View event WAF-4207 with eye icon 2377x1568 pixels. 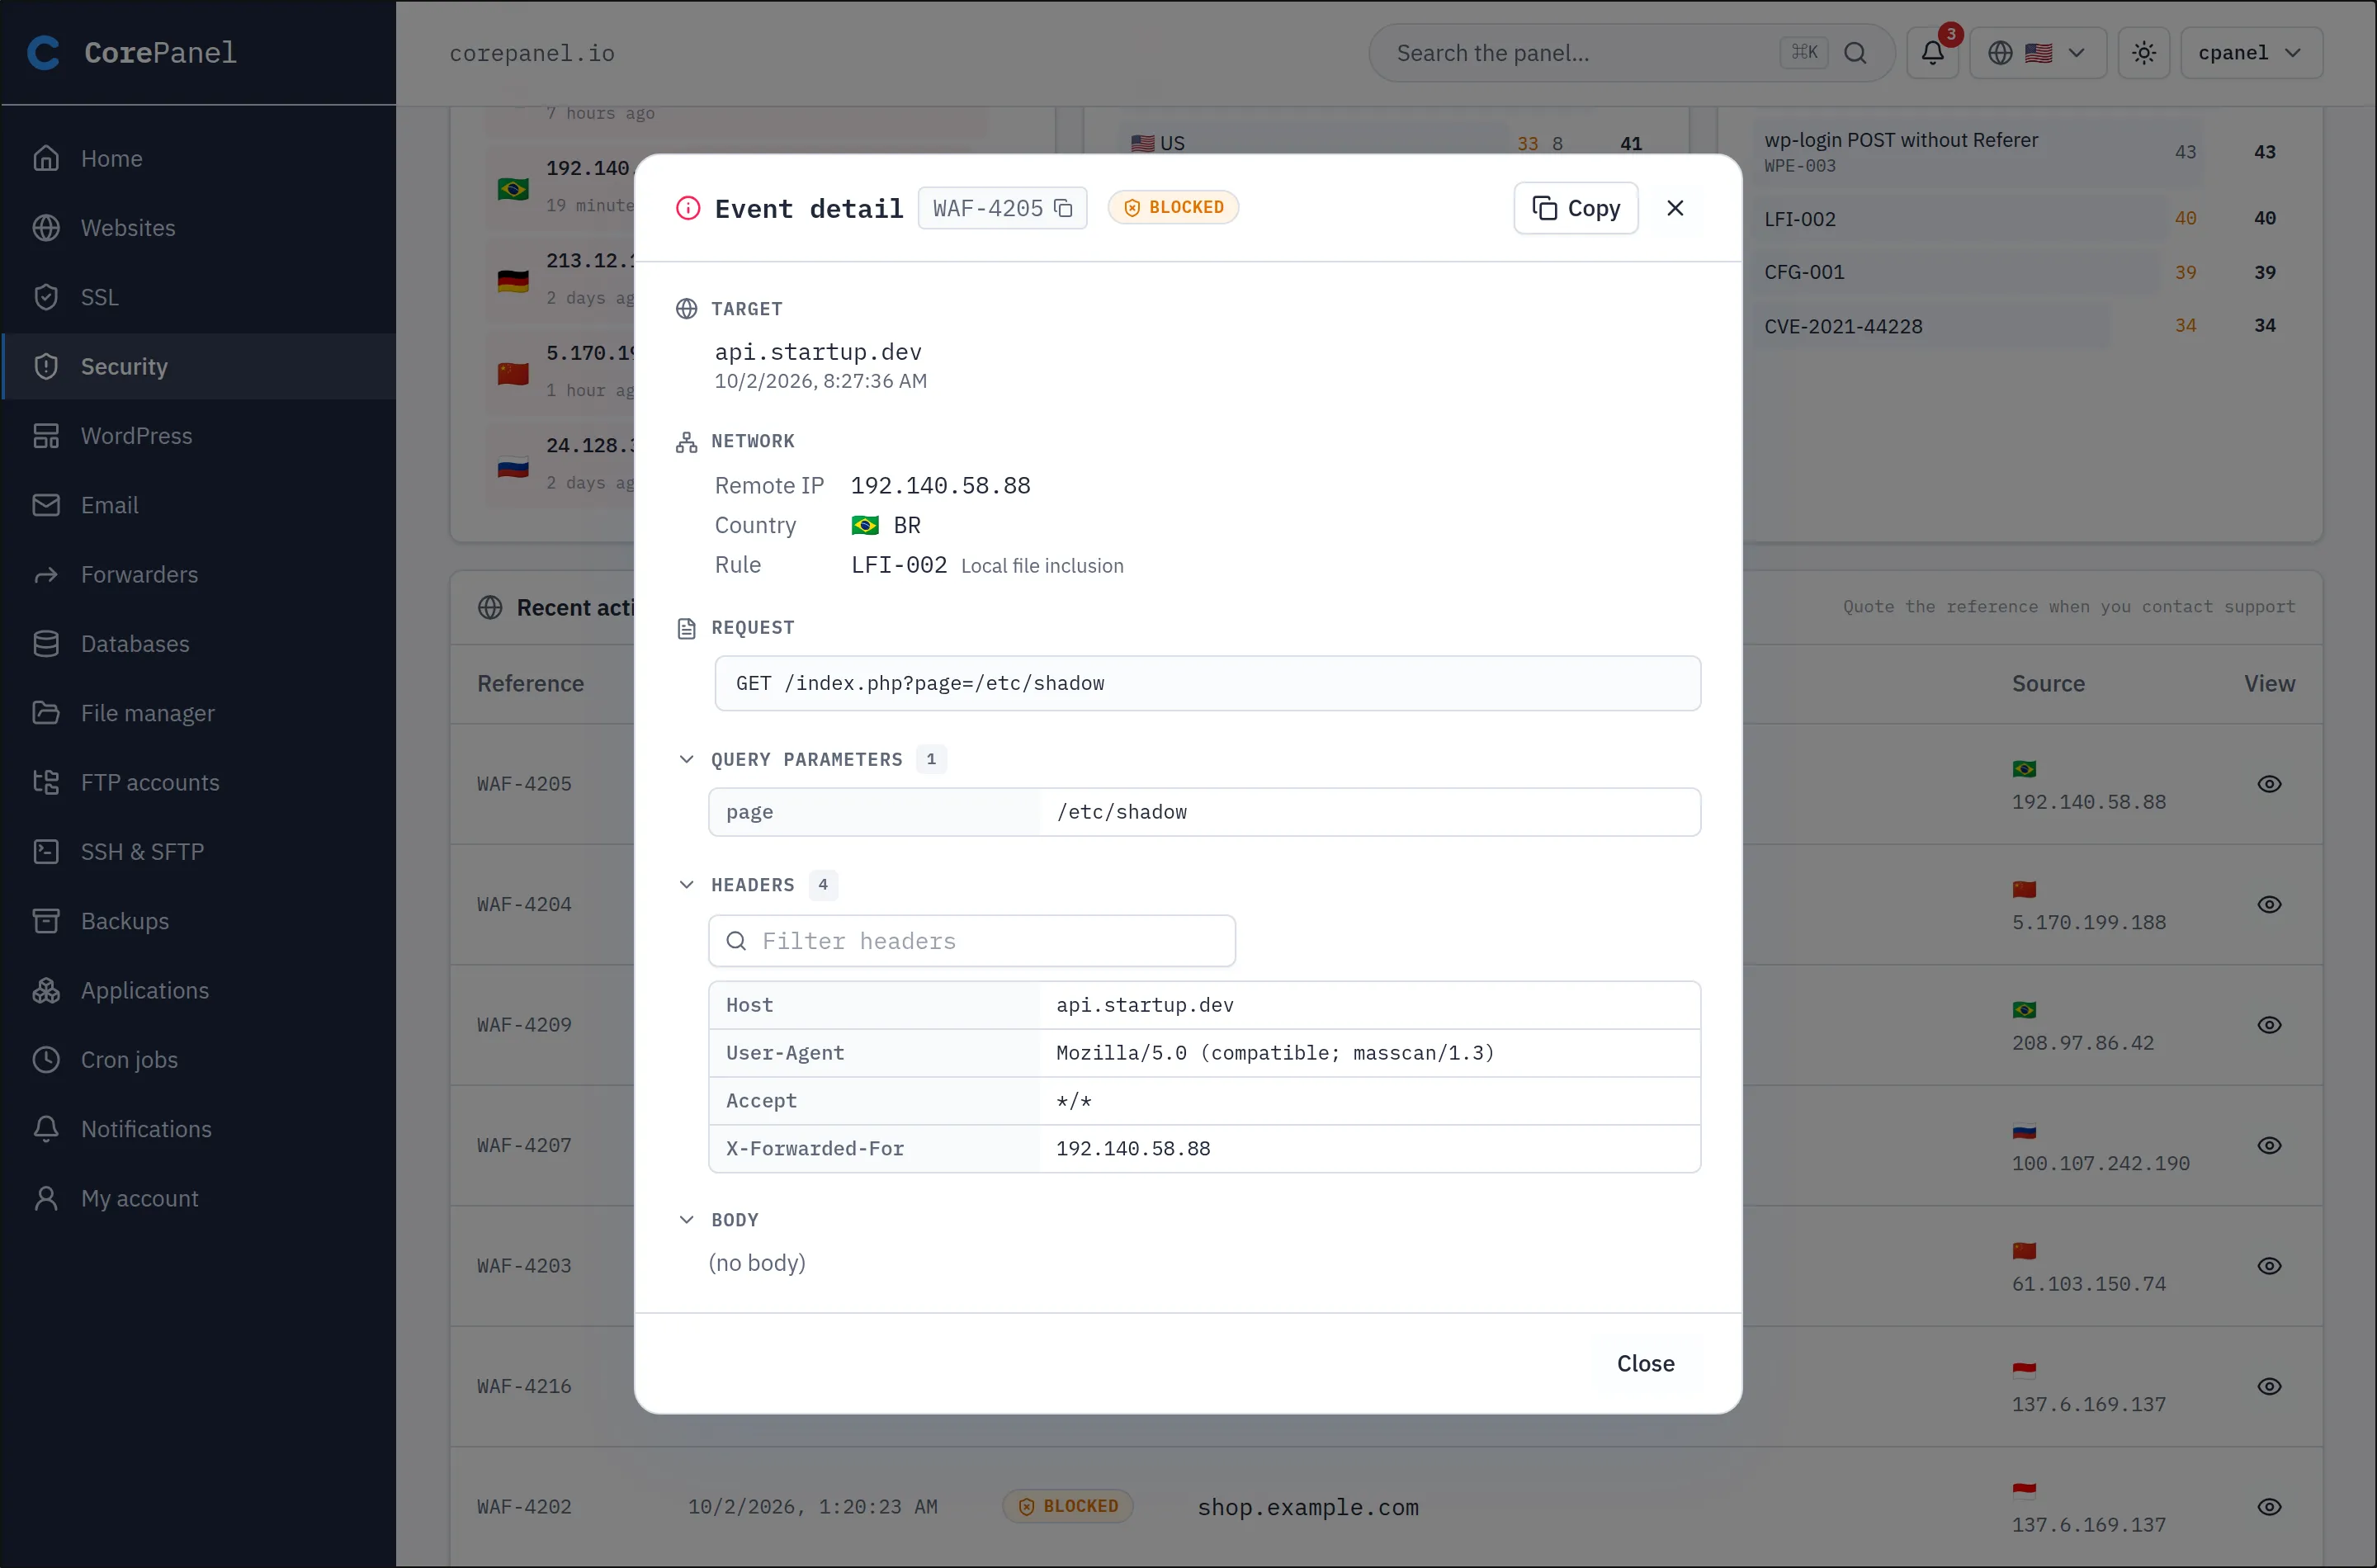(x=2269, y=1145)
